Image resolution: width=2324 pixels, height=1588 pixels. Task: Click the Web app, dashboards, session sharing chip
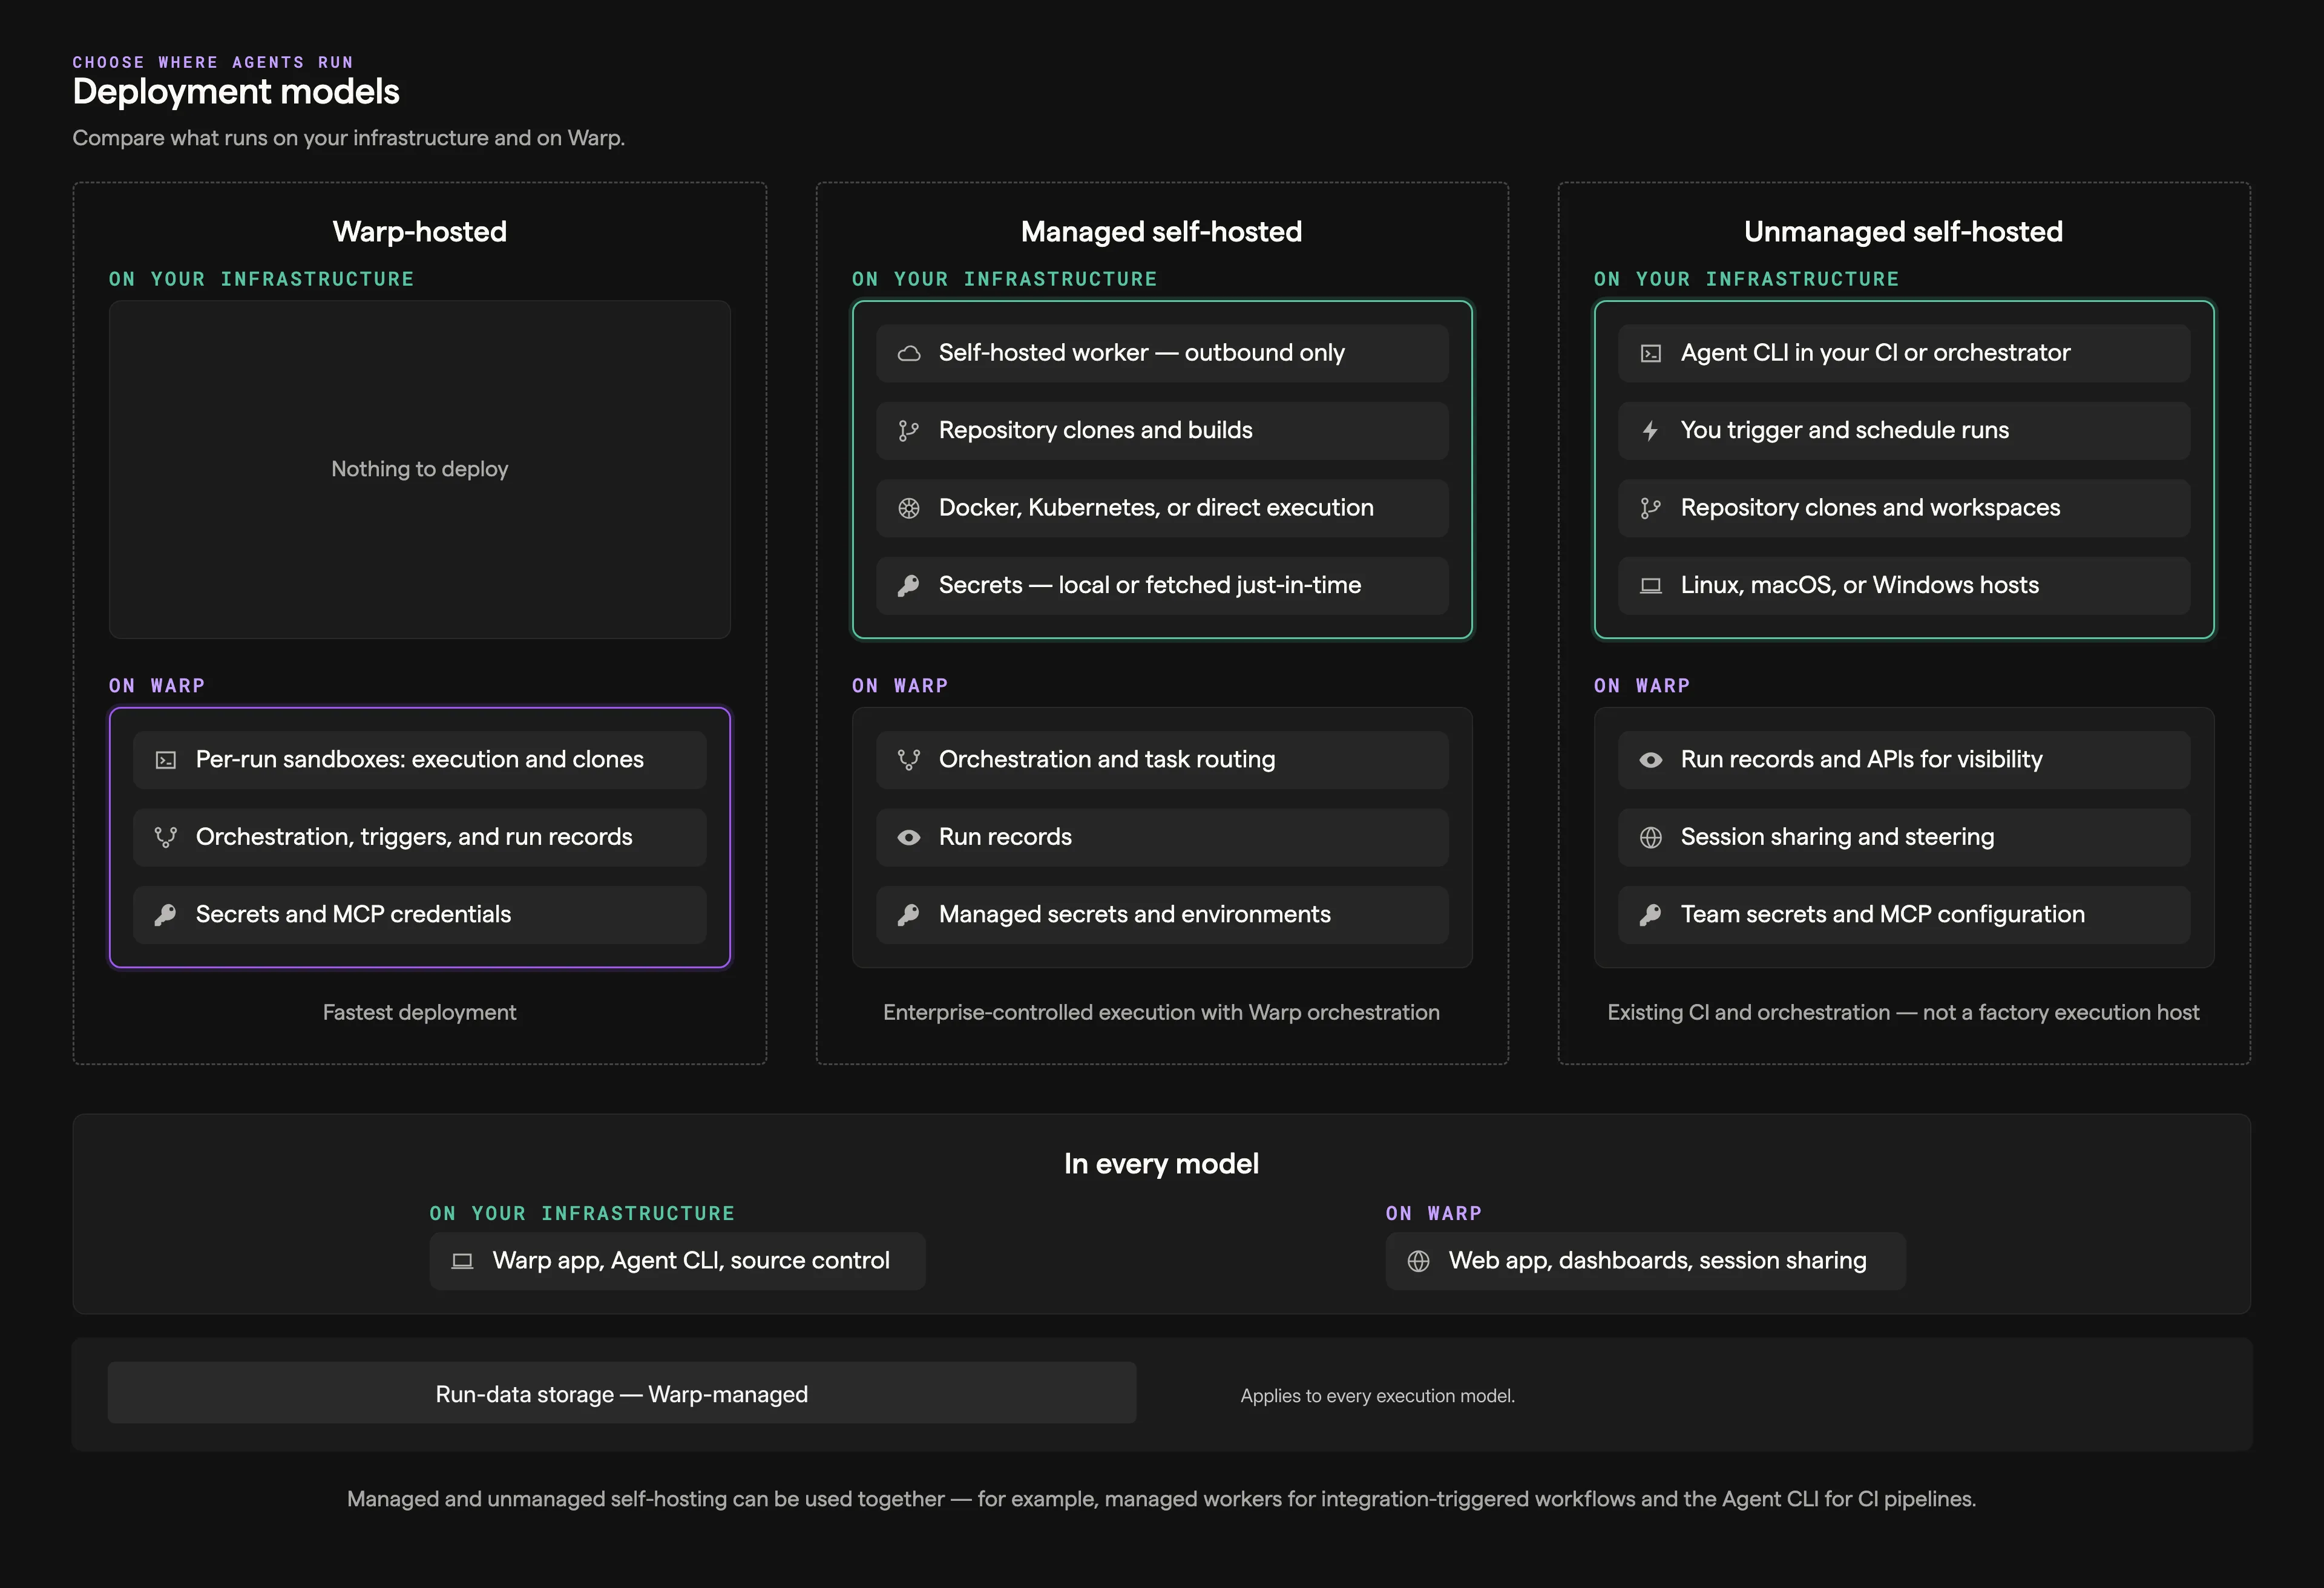(1645, 1261)
